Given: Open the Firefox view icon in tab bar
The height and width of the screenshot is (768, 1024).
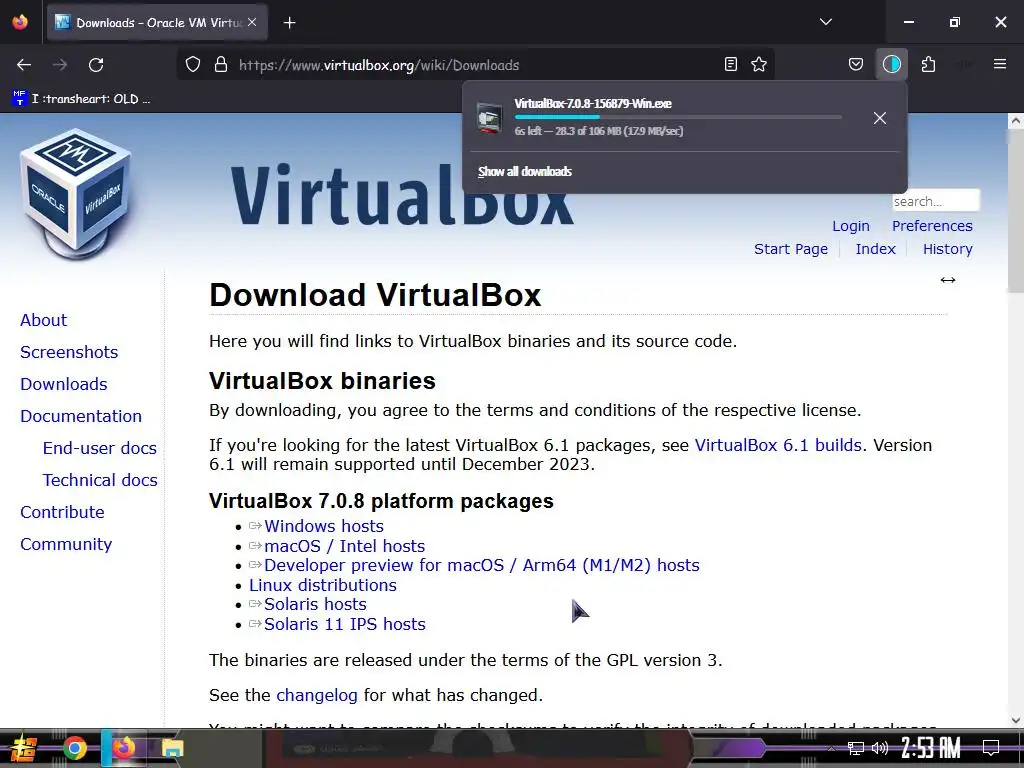Looking at the screenshot, I should (20, 22).
